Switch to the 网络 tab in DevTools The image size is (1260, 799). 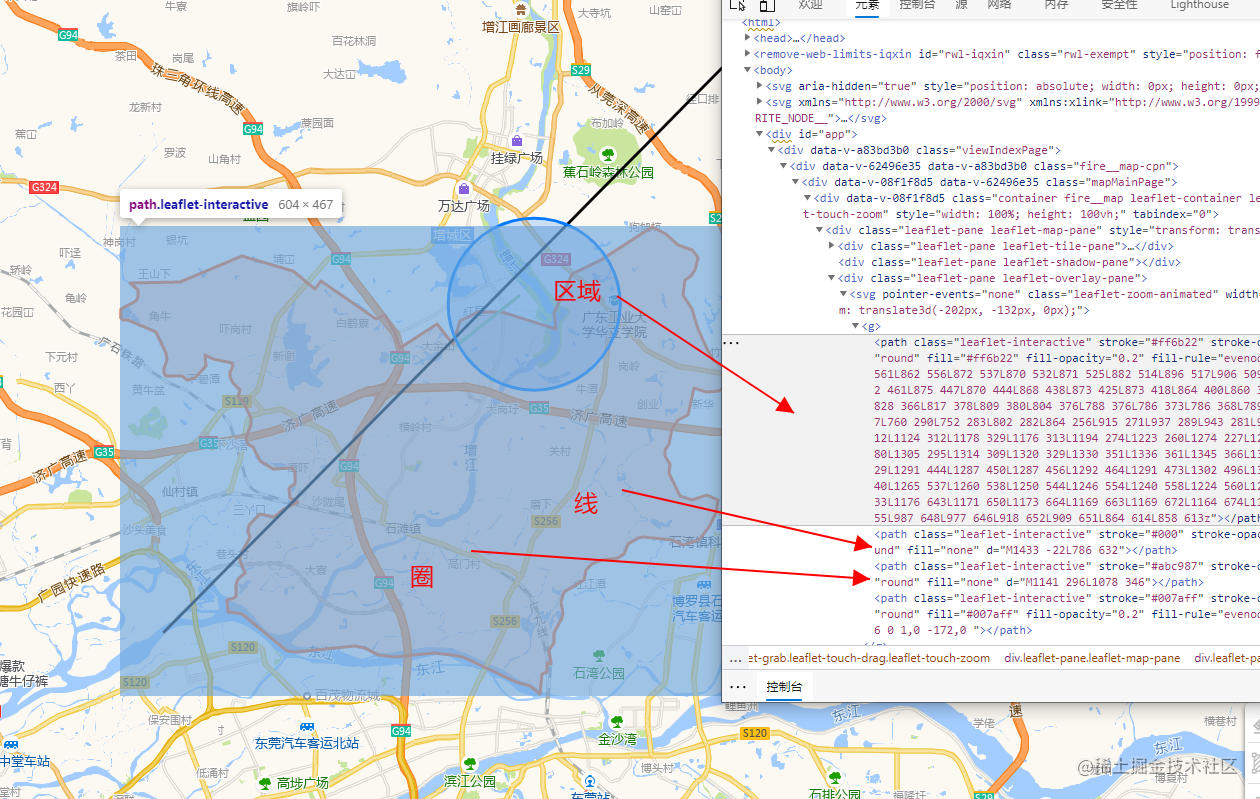[x=1000, y=6]
